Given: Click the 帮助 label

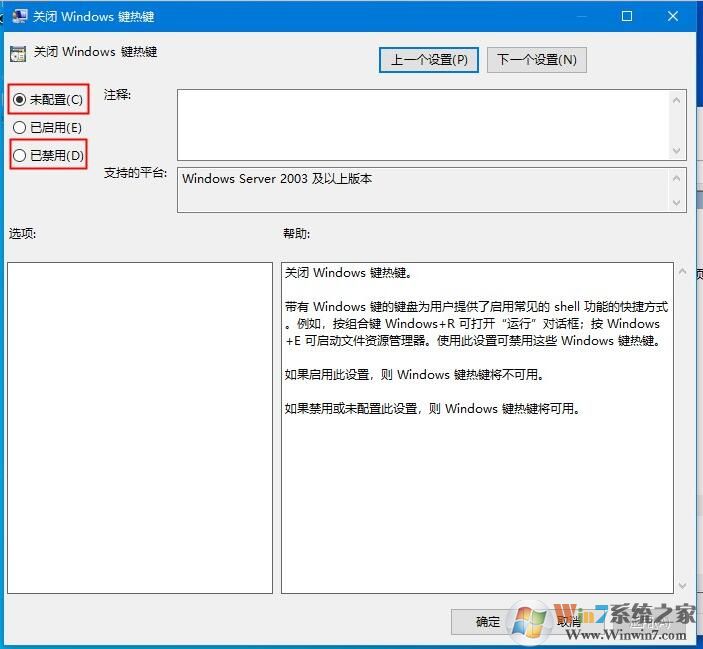Looking at the screenshot, I should tap(296, 234).
